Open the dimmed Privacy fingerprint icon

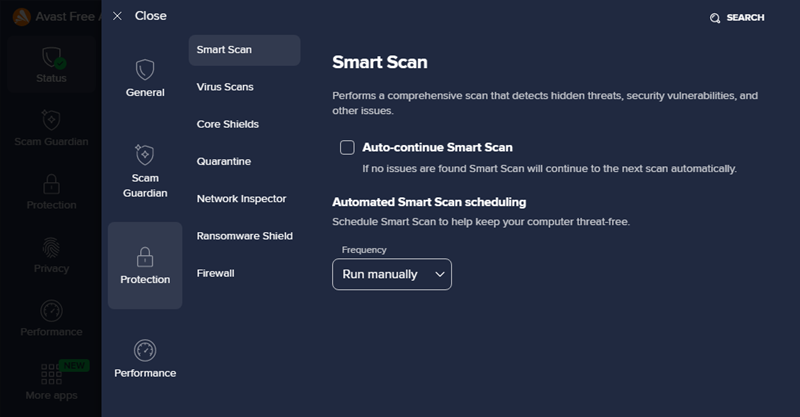tap(51, 248)
